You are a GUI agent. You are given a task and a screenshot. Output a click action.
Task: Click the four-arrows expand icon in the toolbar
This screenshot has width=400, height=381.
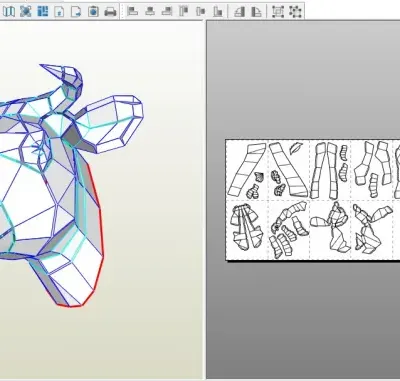(x=26, y=12)
